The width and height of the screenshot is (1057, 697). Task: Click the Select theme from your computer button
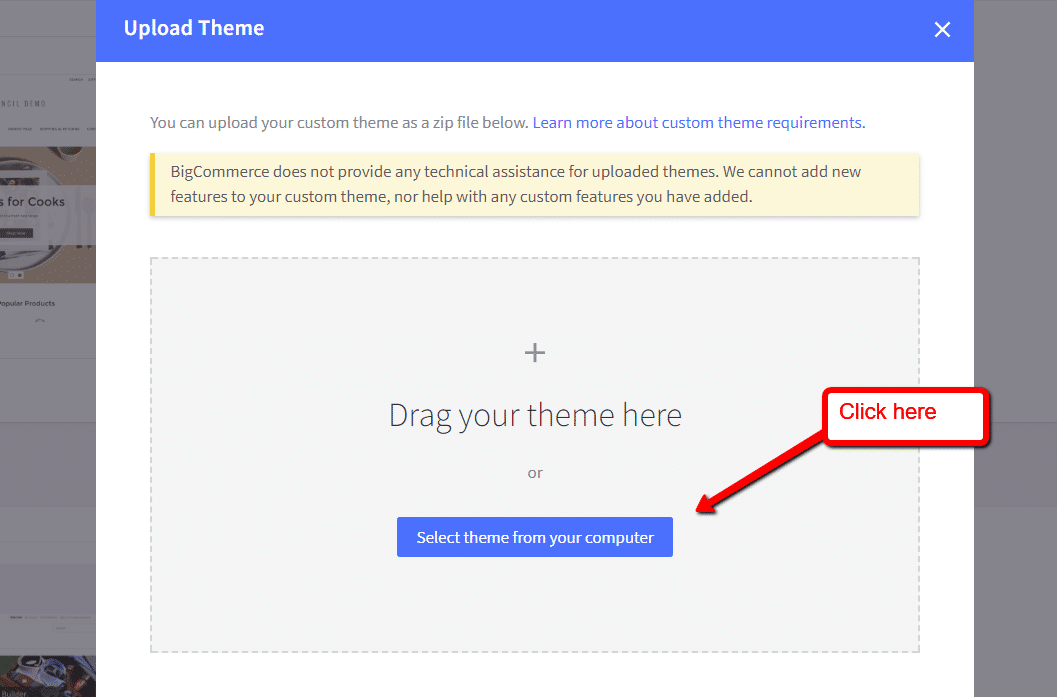[534, 536]
